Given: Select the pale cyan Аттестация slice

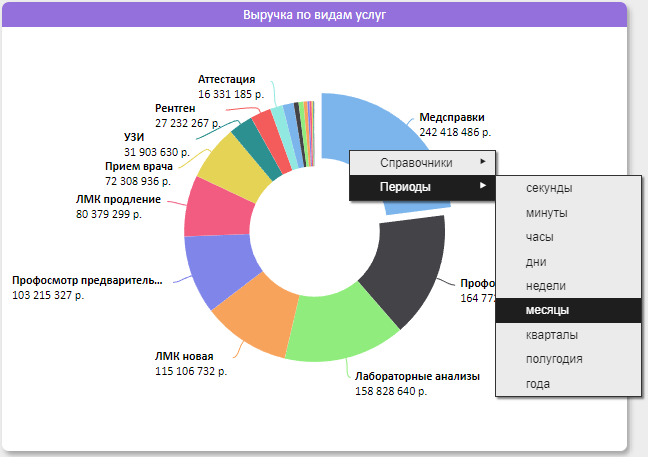Looking at the screenshot, I should tap(284, 136).
